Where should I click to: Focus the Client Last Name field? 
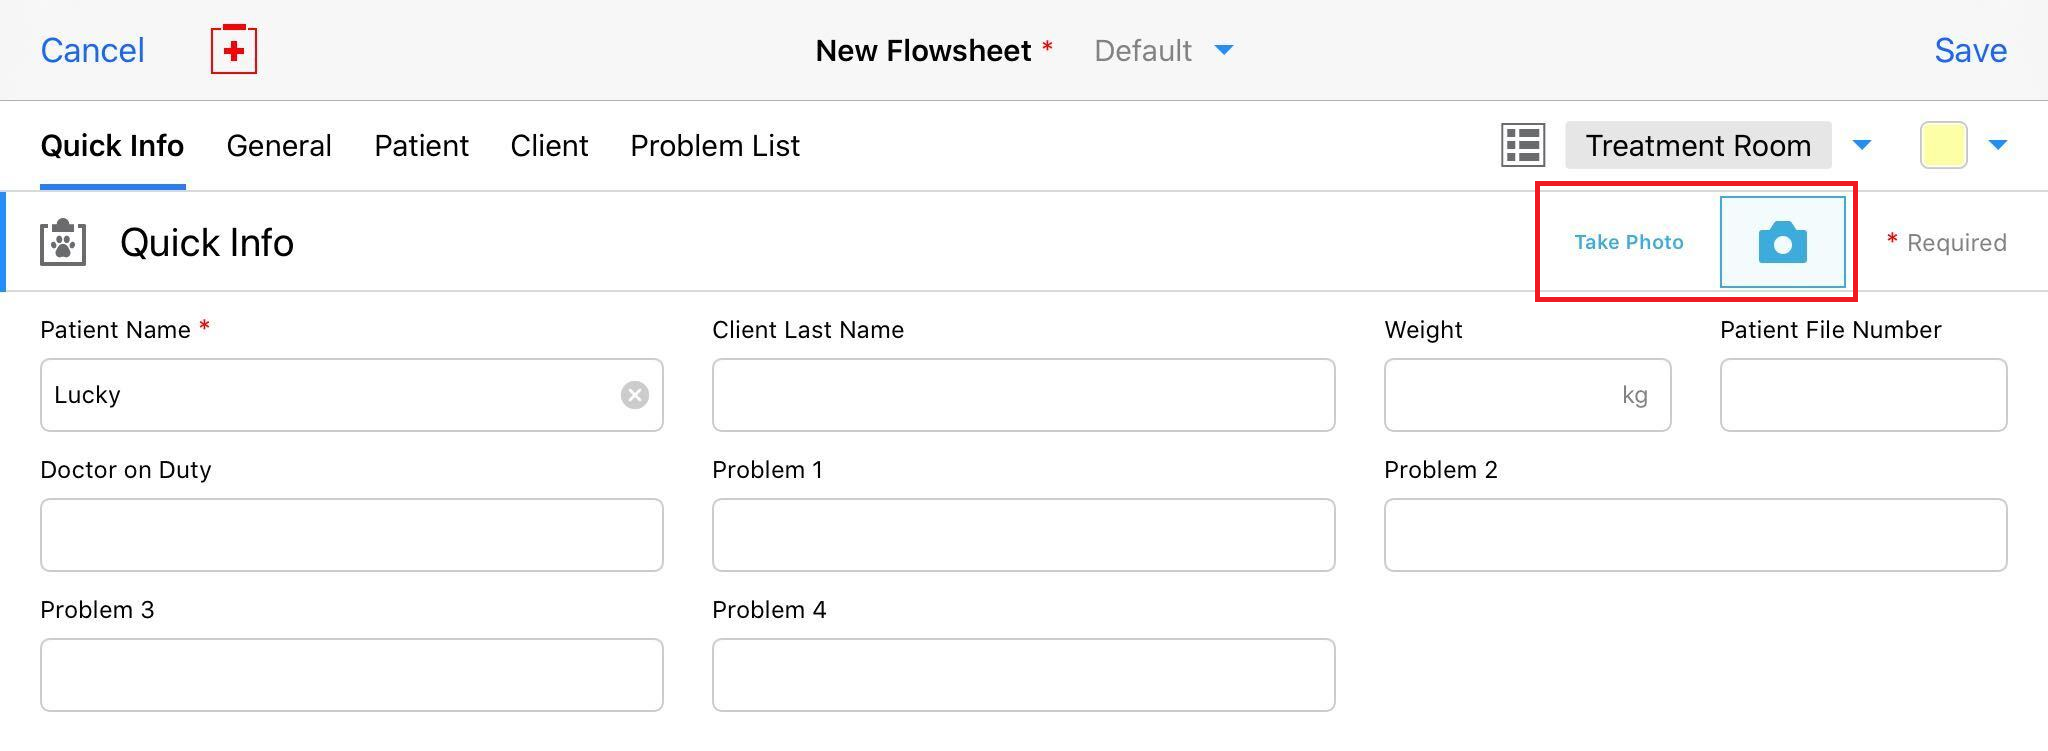click(x=1023, y=395)
